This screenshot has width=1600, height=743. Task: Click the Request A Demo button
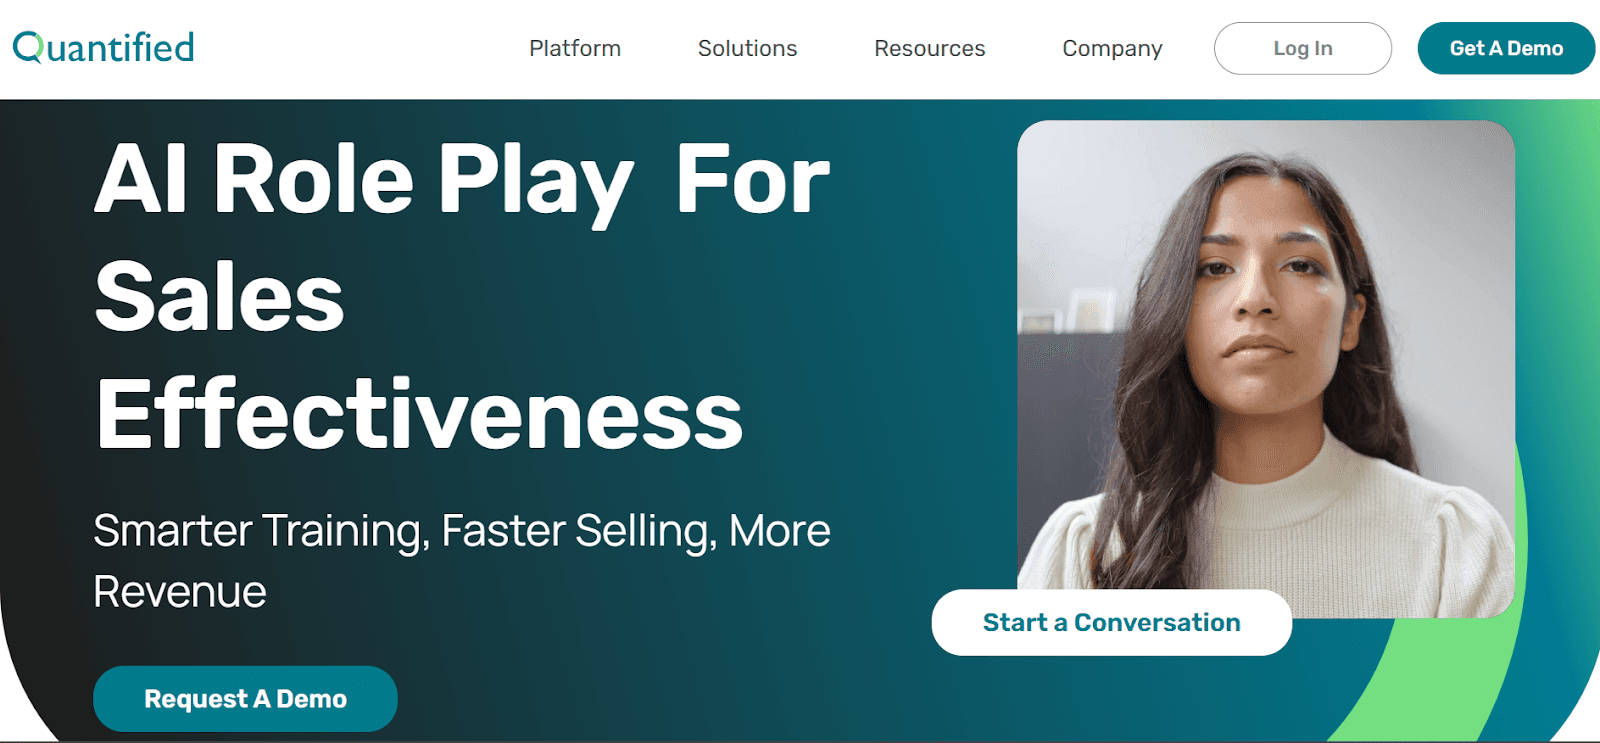(245, 698)
